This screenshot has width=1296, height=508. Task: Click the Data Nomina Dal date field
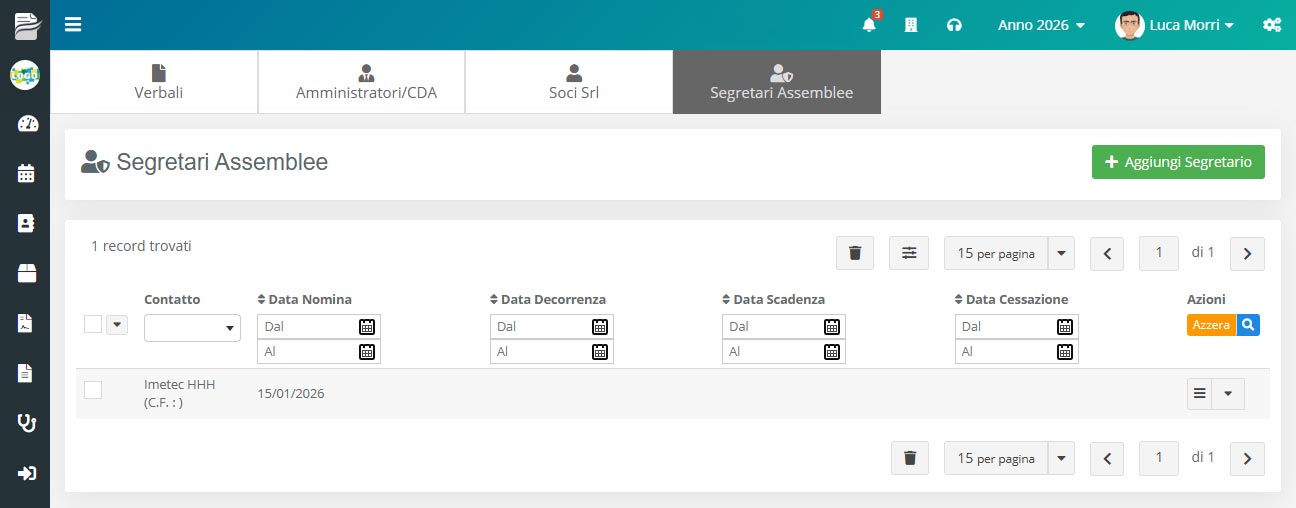click(x=308, y=326)
